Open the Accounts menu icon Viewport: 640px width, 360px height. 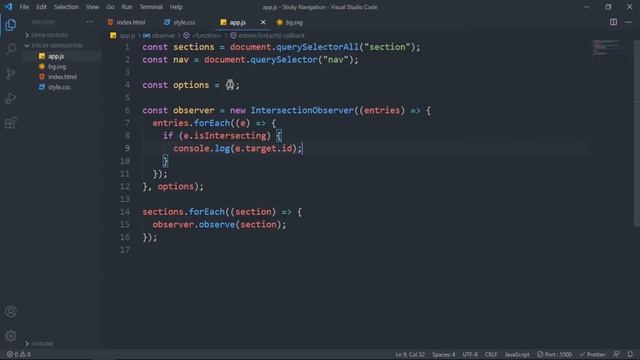[x=11, y=311]
